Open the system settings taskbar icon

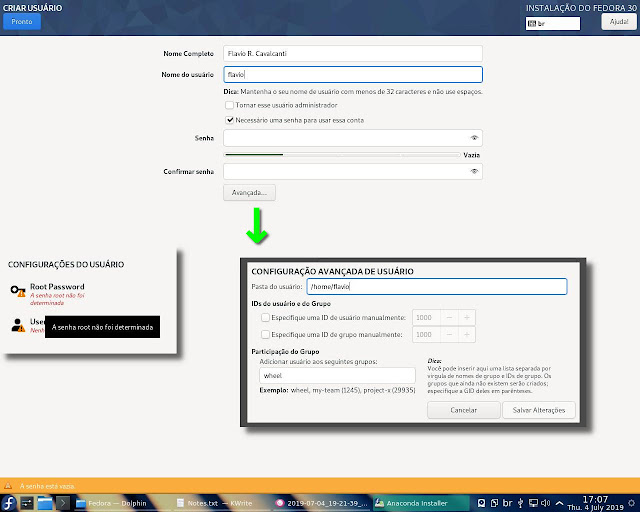click(x=27, y=503)
